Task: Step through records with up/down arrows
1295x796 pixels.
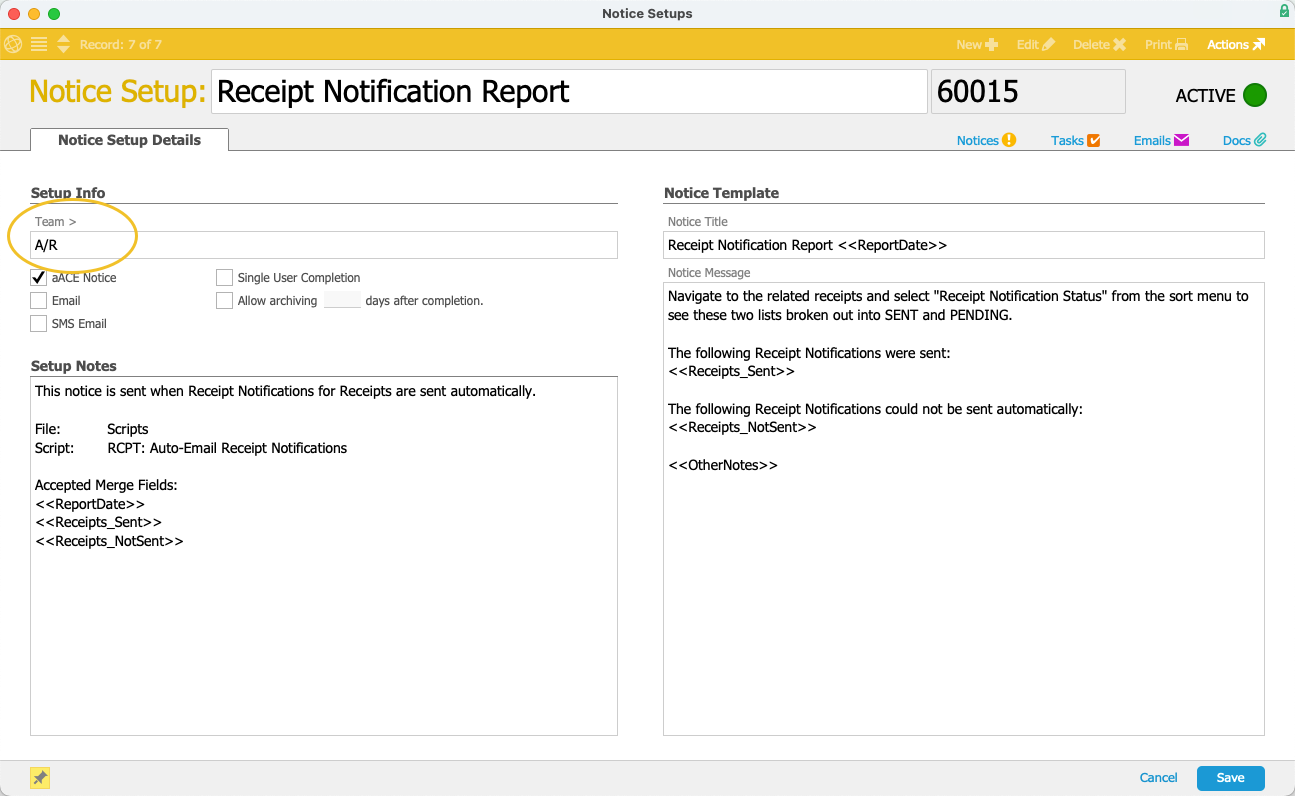Action: tap(64, 44)
